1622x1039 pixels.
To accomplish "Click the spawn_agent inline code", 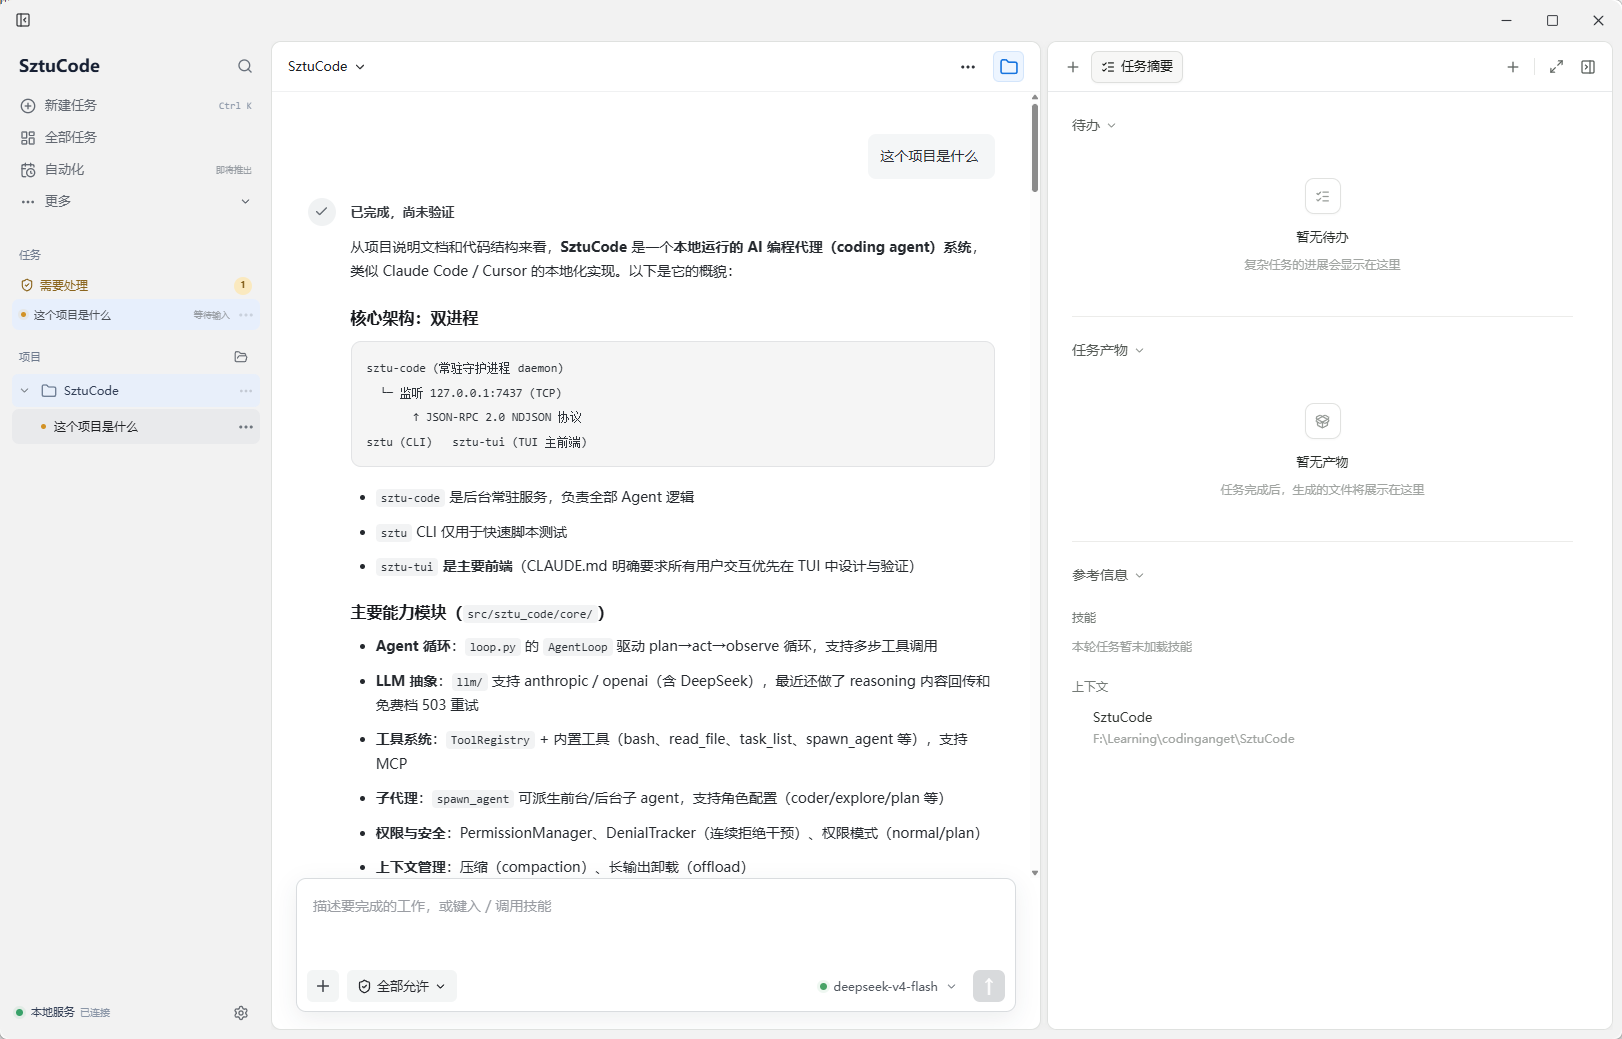I will point(473,799).
